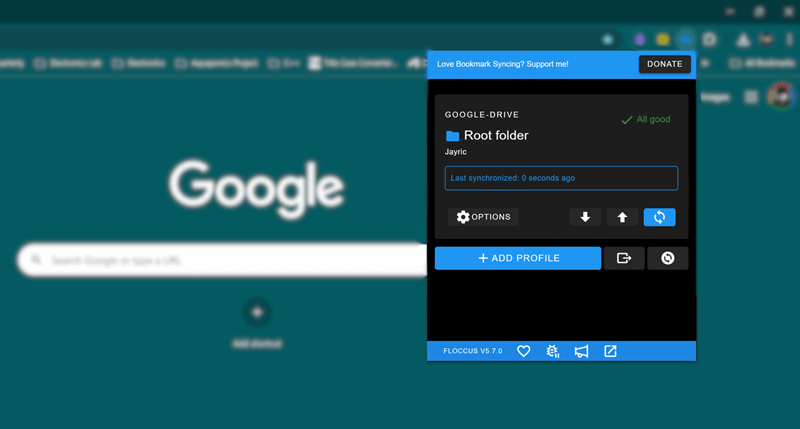Viewport: 800px width, 429px height.
Task: Click the Add shortcut plus button
Action: click(256, 312)
